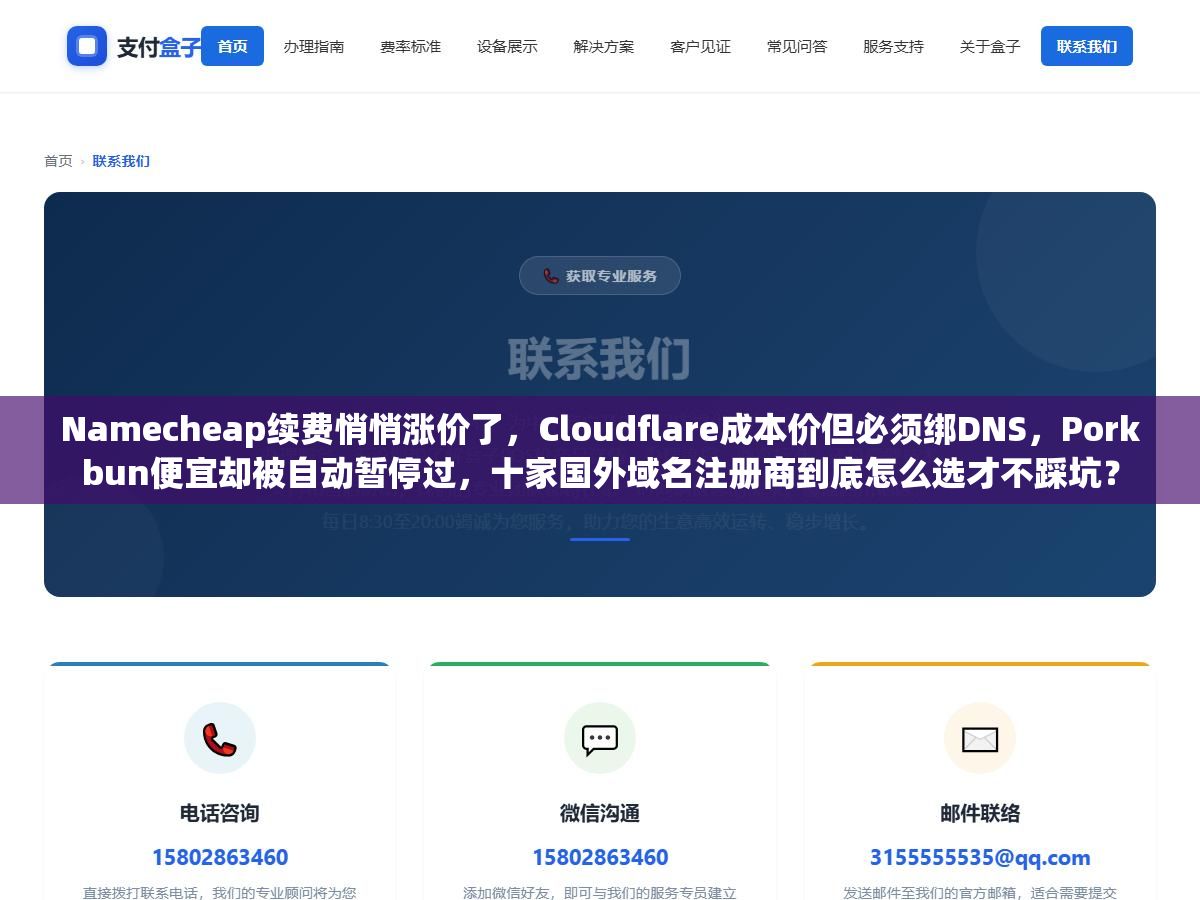
Task: Click phone number under 电话咨询
Action: coord(220,858)
